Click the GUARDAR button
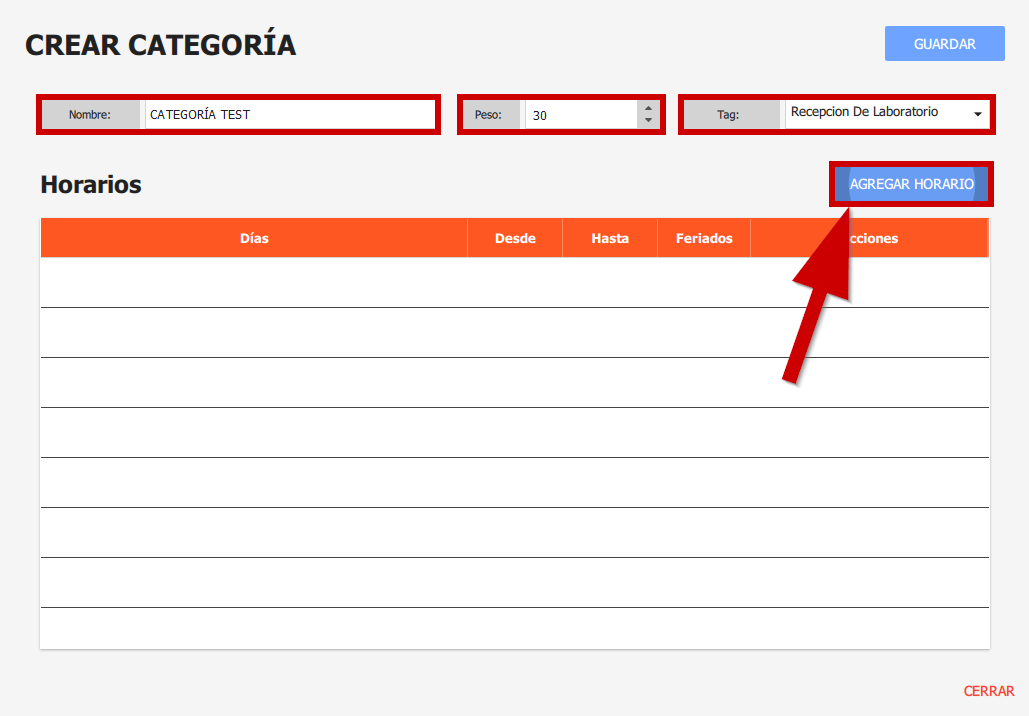 pos(944,44)
